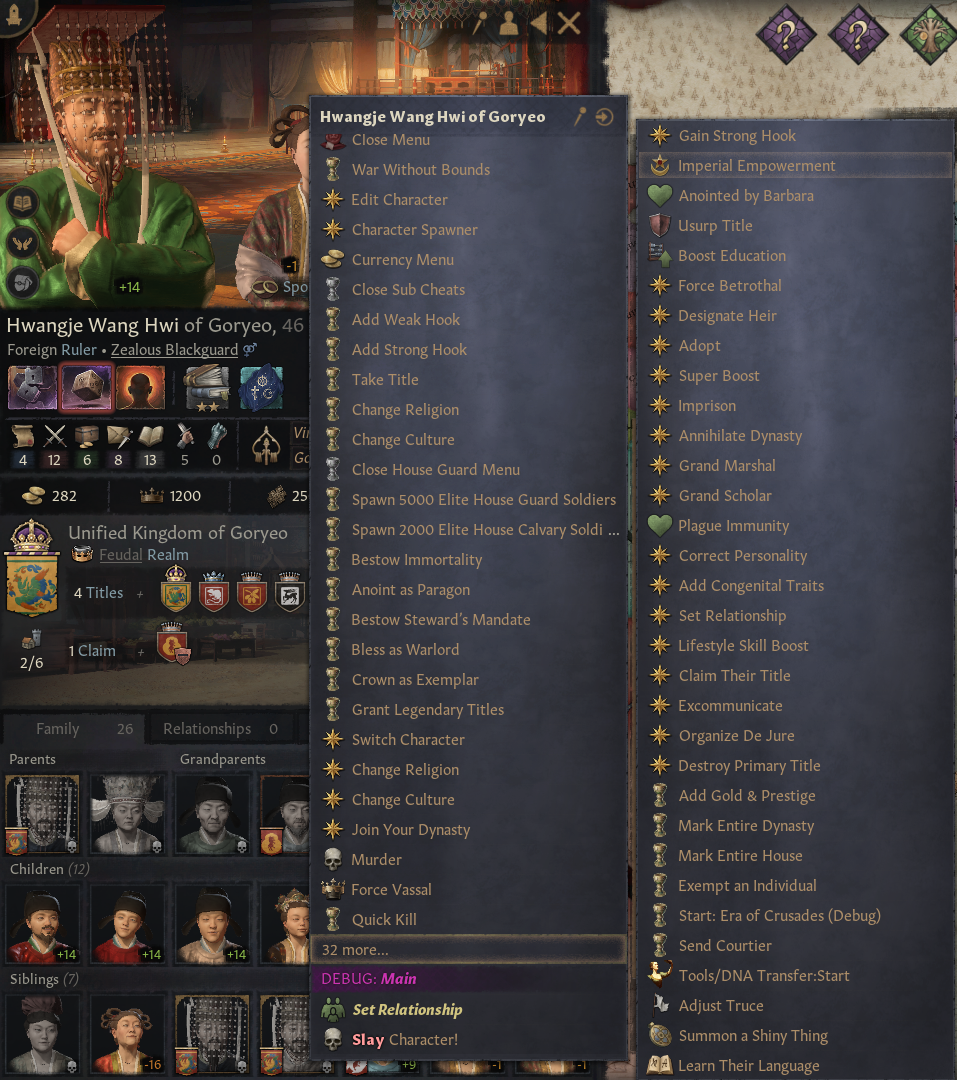The image size is (957, 1080).
Task: Expand titles list with plus sign
Action: 140,594
